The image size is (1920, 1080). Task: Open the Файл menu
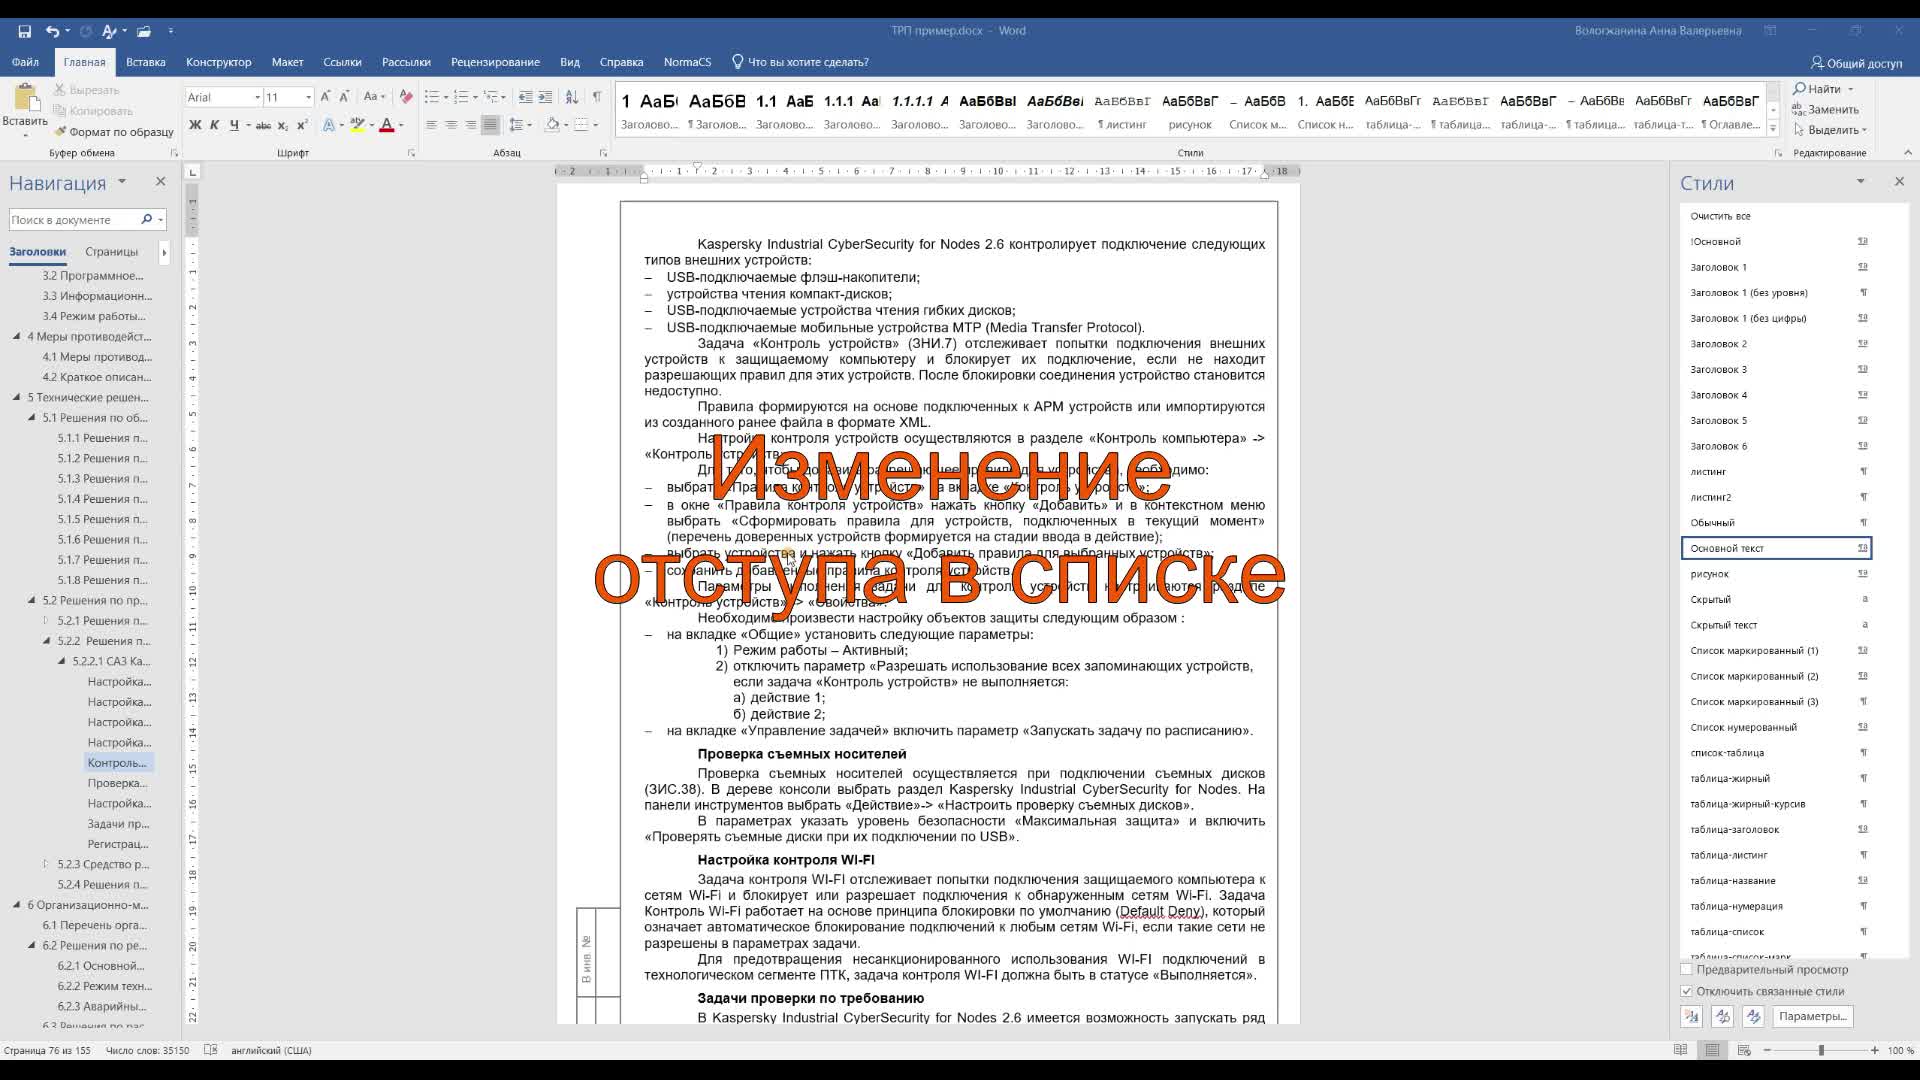click(x=26, y=62)
